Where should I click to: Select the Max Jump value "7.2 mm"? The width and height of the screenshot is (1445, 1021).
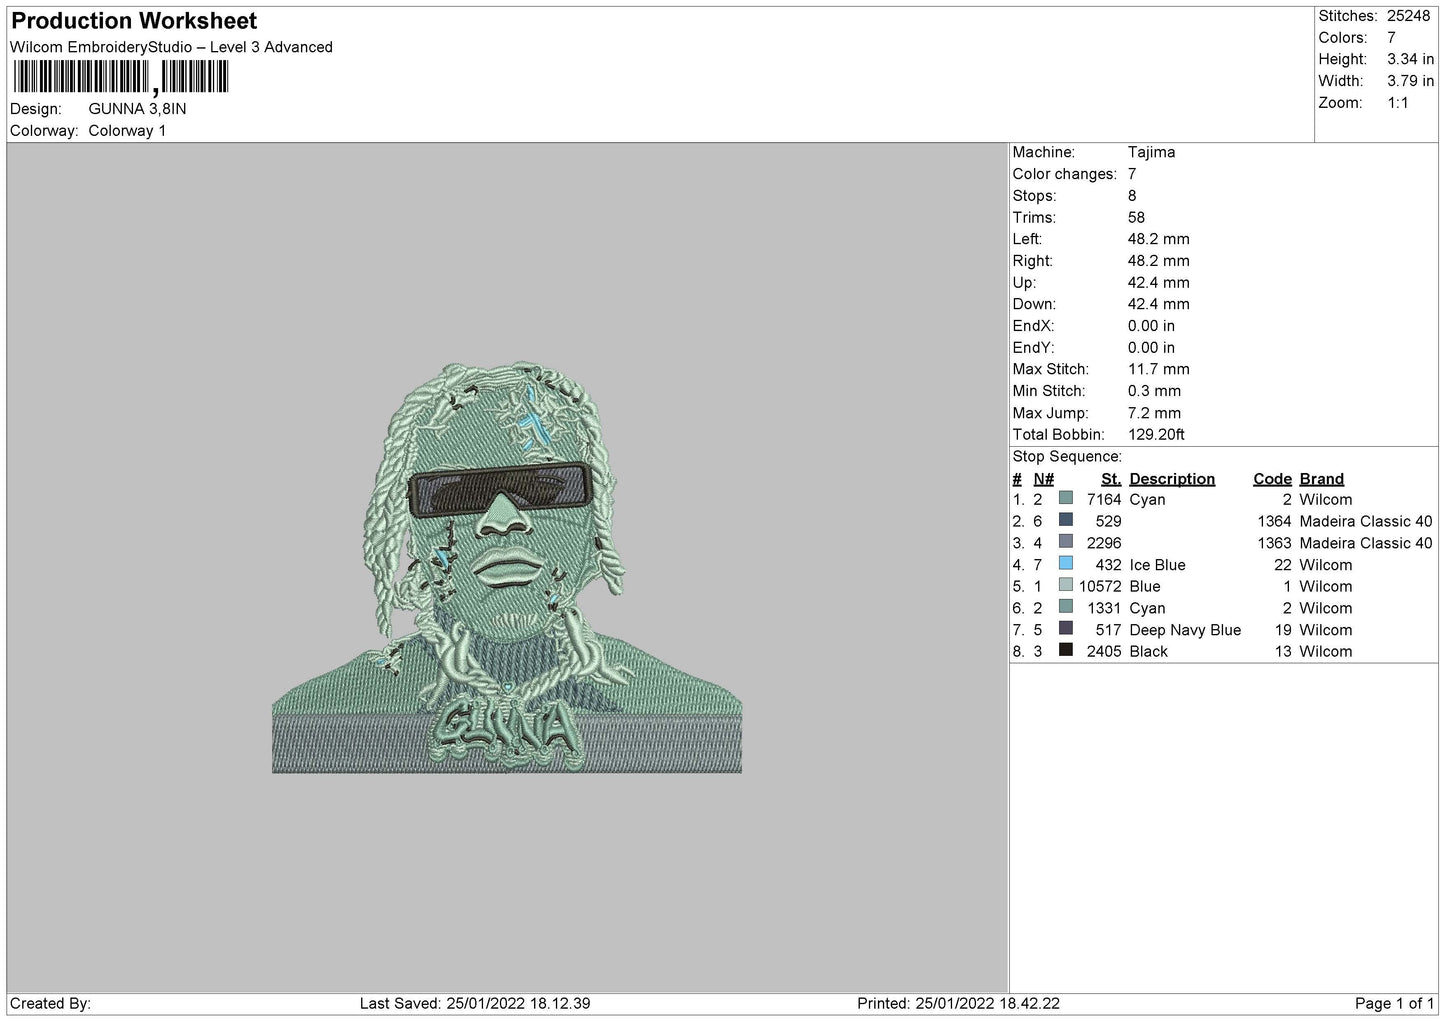pyautogui.click(x=1154, y=413)
